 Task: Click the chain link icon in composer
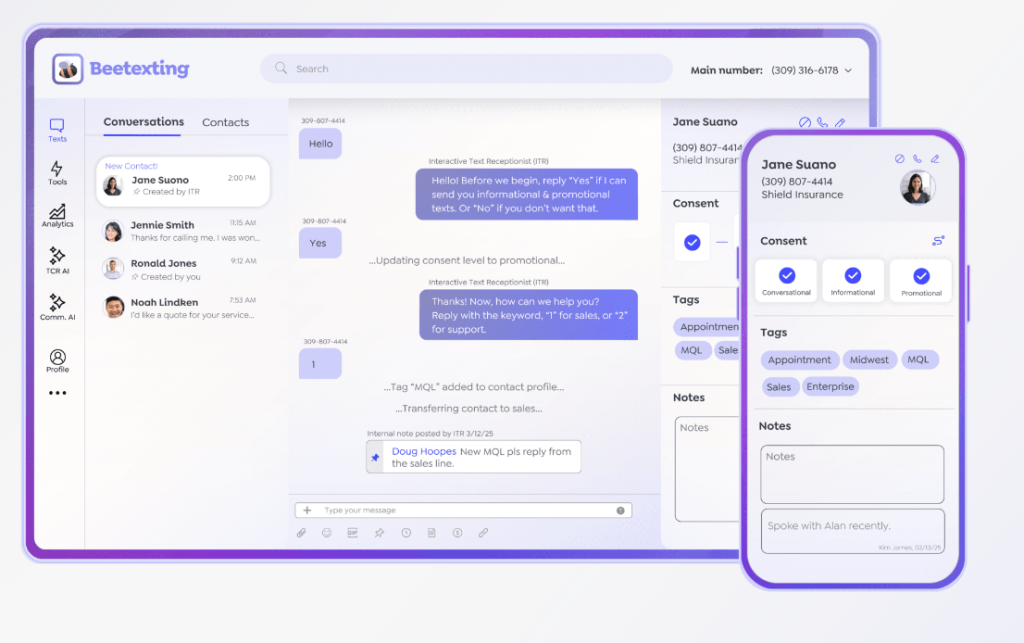(x=483, y=533)
